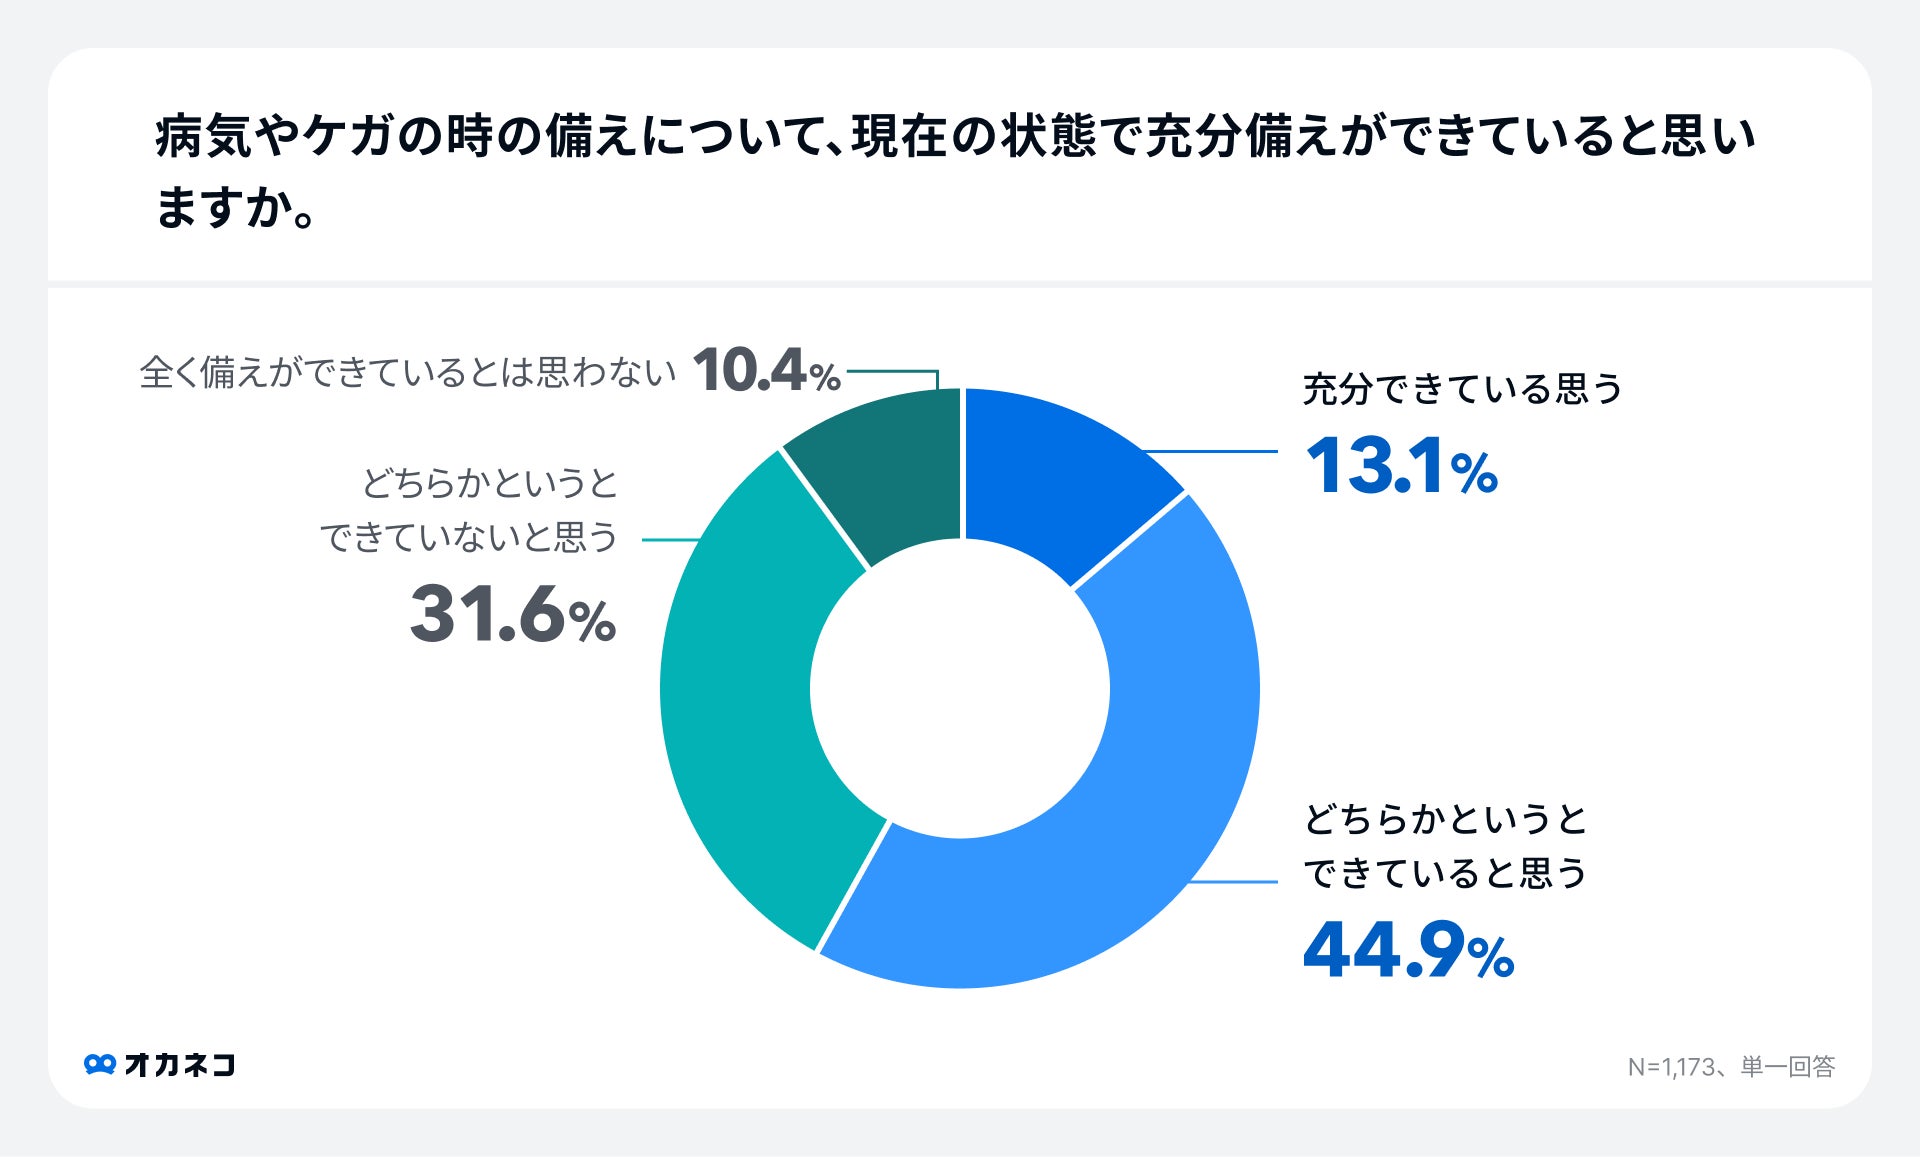
Task: Click the 充分できている思う label
Action: click(1462, 389)
